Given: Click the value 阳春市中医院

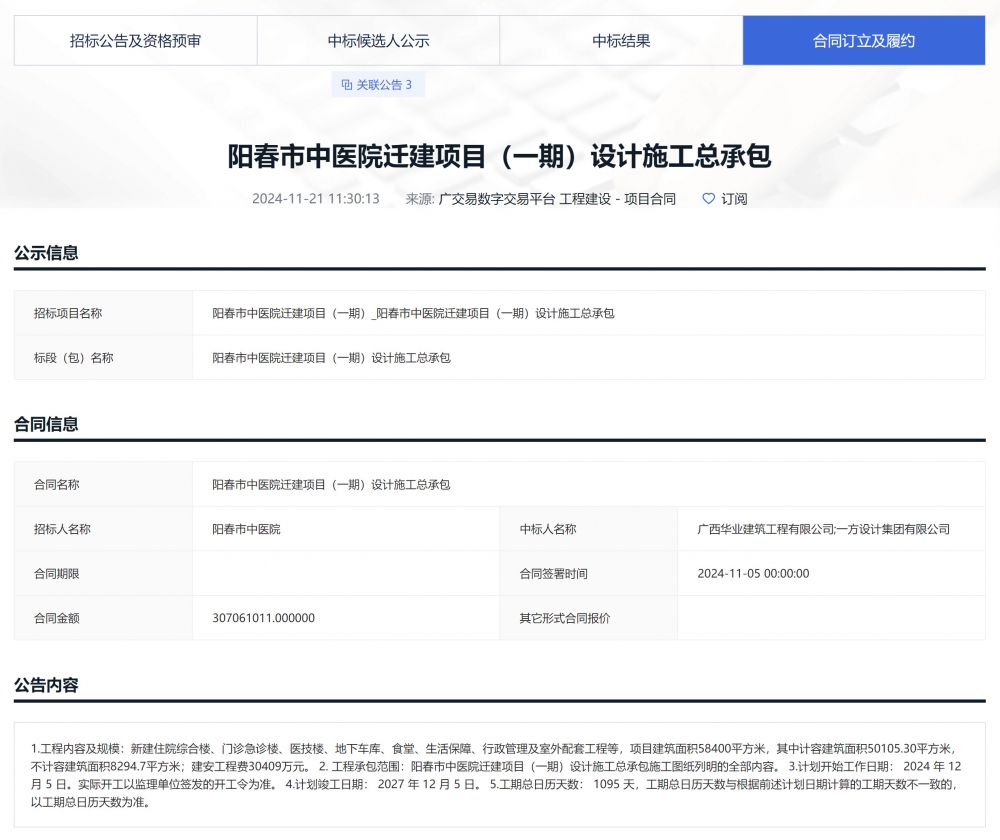Looking at the screenshot, I should 246,529.
